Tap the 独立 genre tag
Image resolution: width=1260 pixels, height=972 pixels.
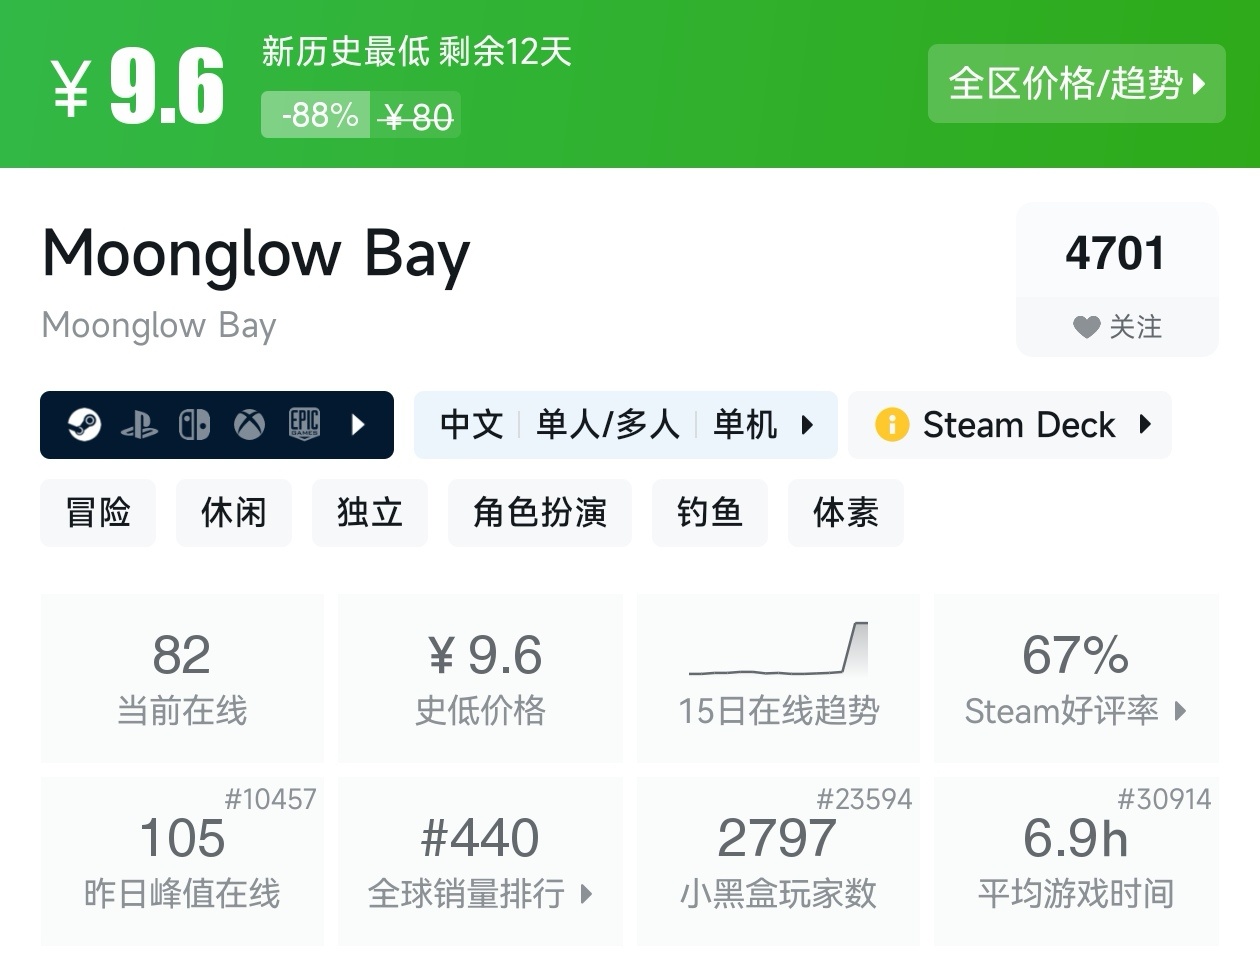(370, 513)
